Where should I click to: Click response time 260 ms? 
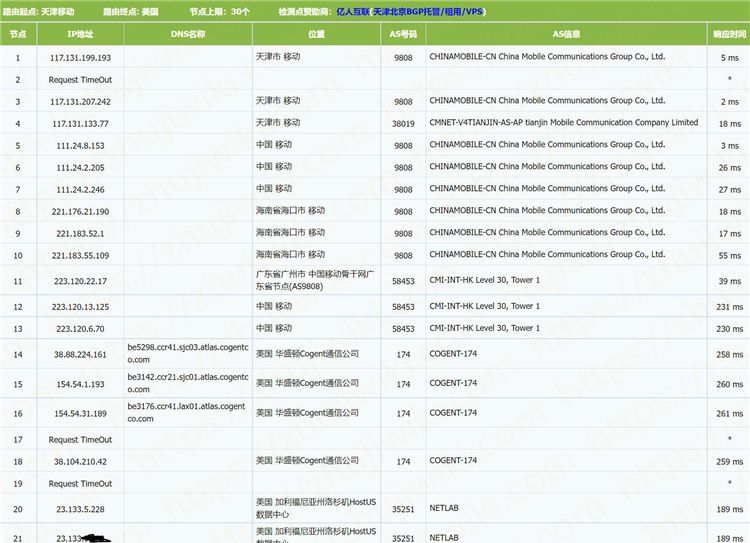(729, 384)
